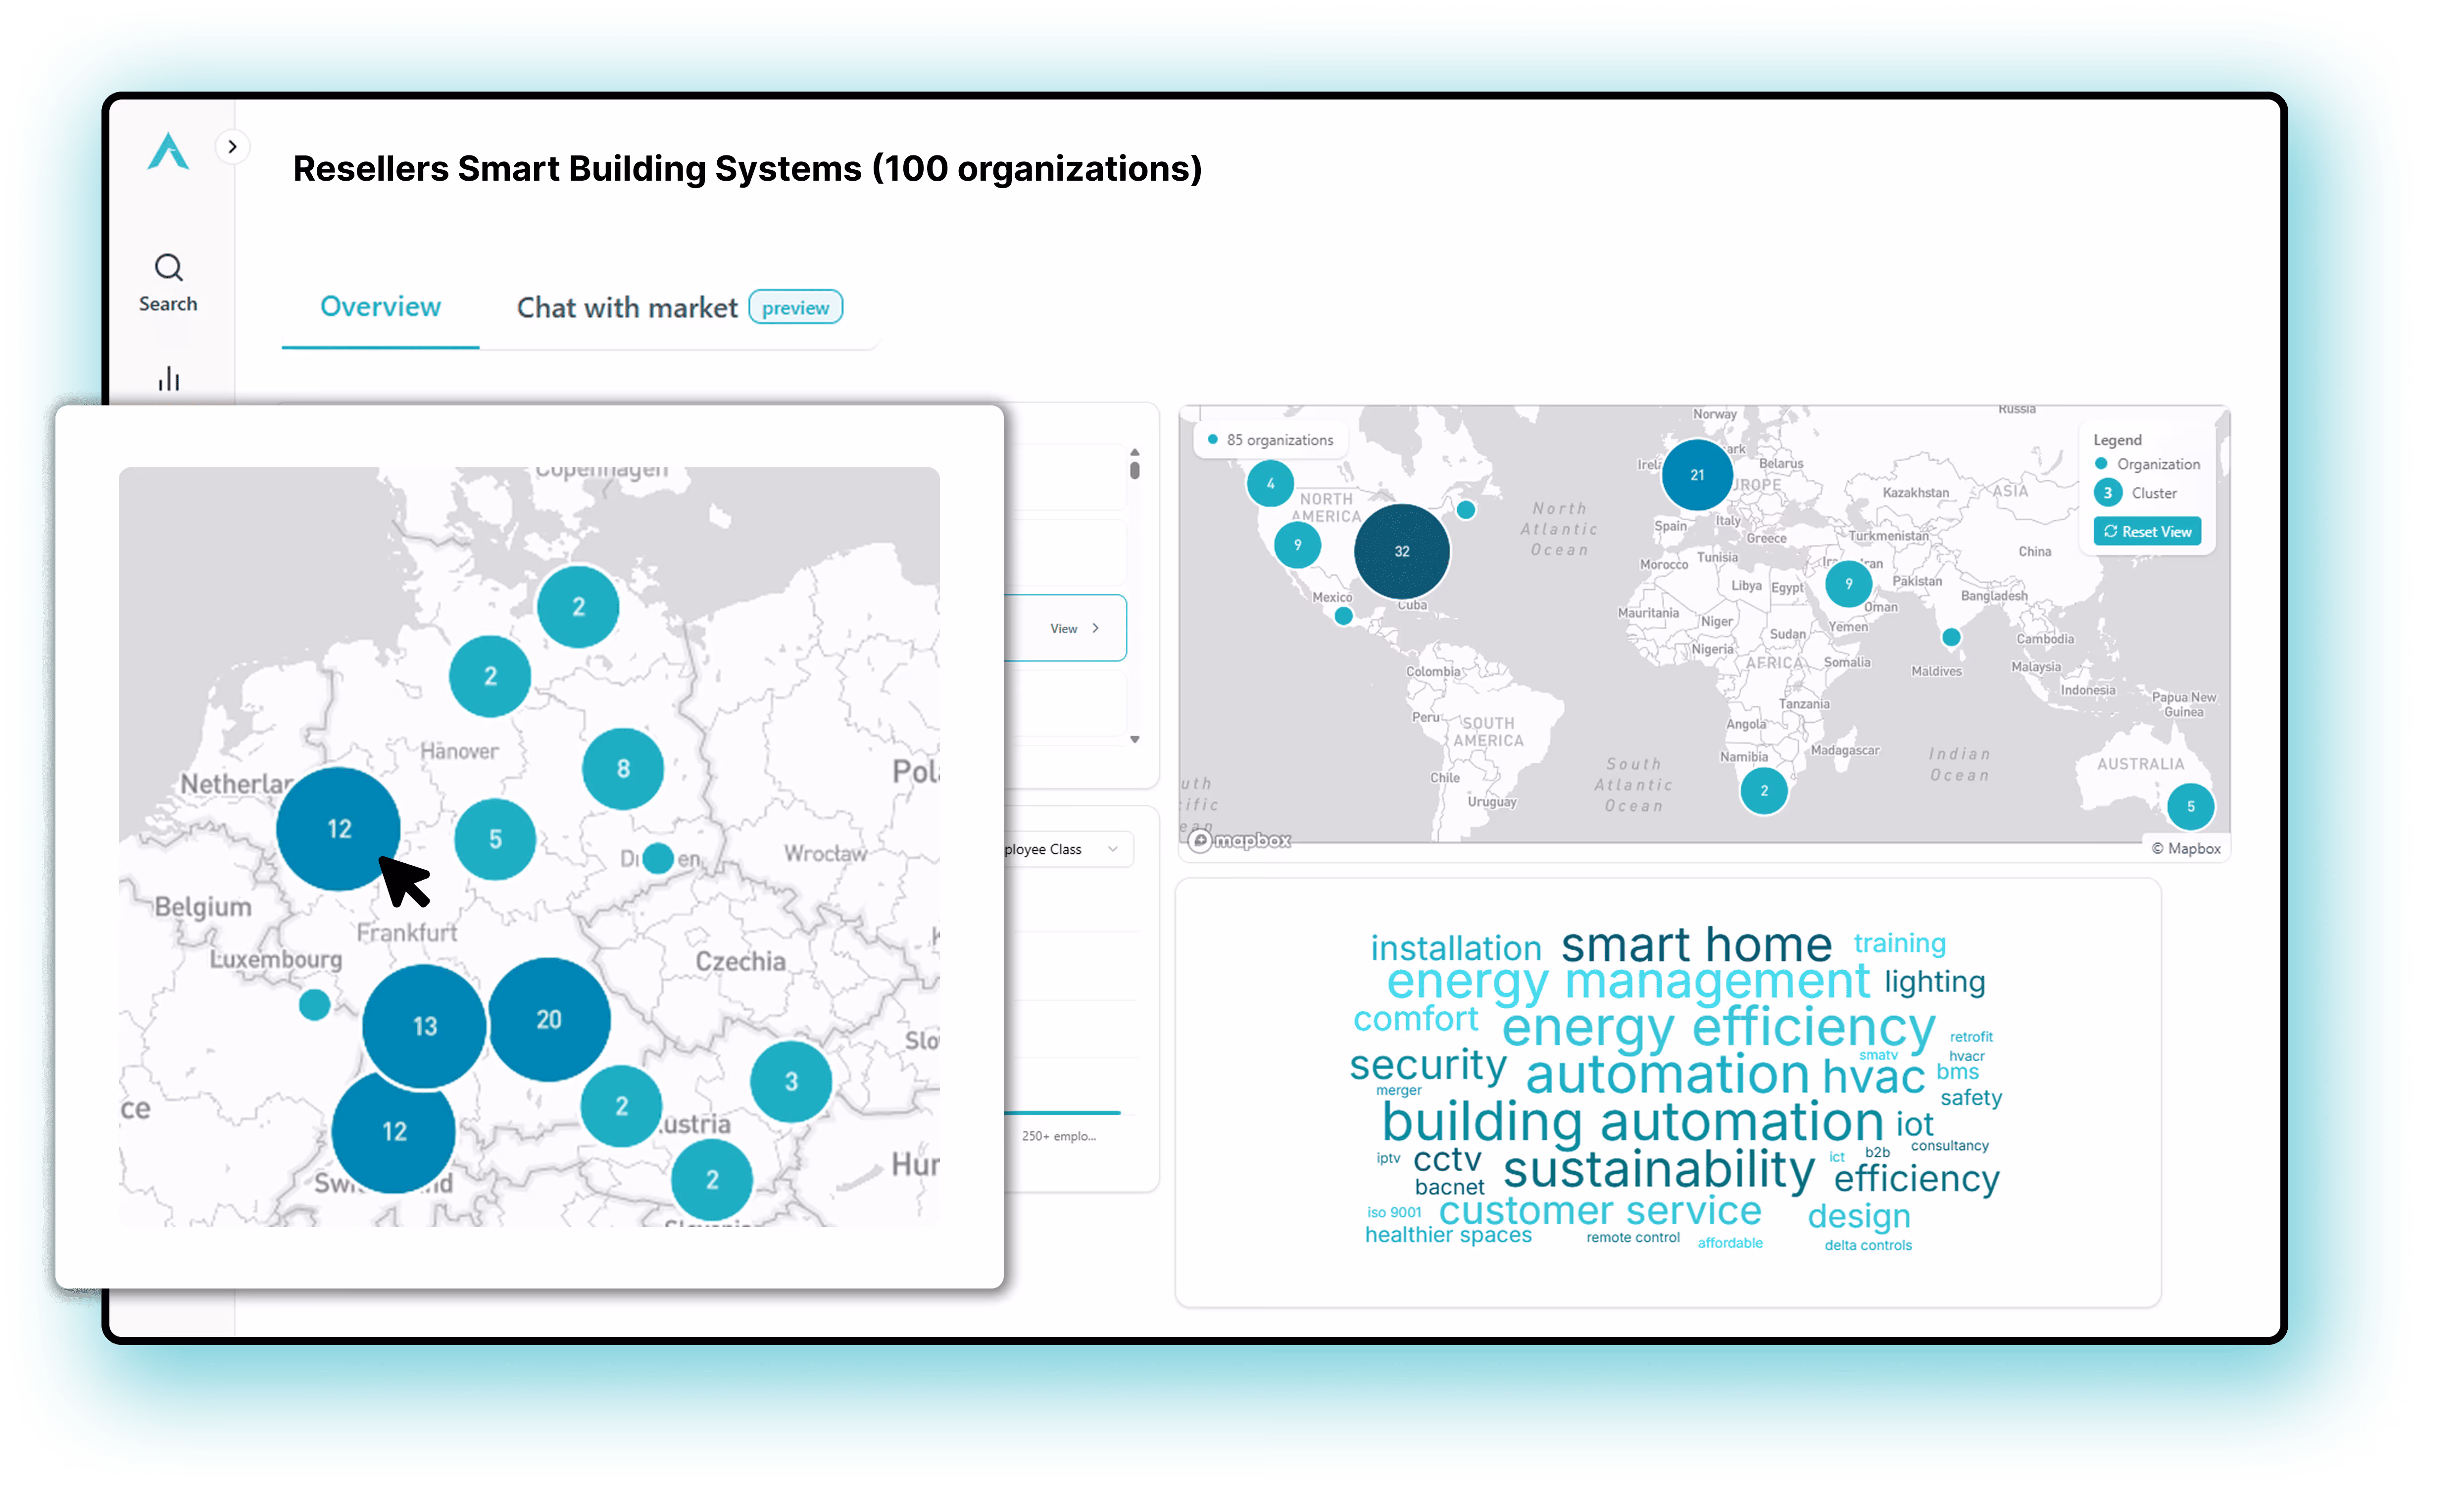This screenshot has height=1486, width=2464.
Task: Click the 250+ emplo... chart label
Action: (1059, 1136)
